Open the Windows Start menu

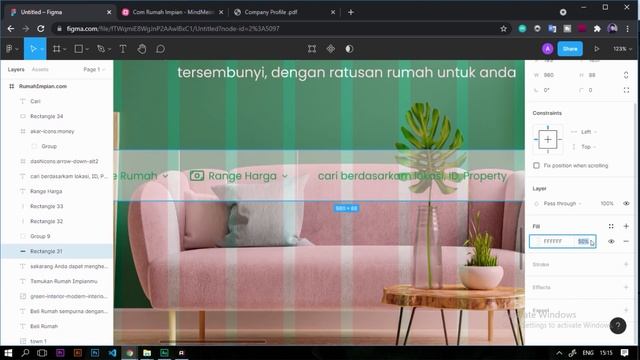pyautogui.click(x=8, y=353)
